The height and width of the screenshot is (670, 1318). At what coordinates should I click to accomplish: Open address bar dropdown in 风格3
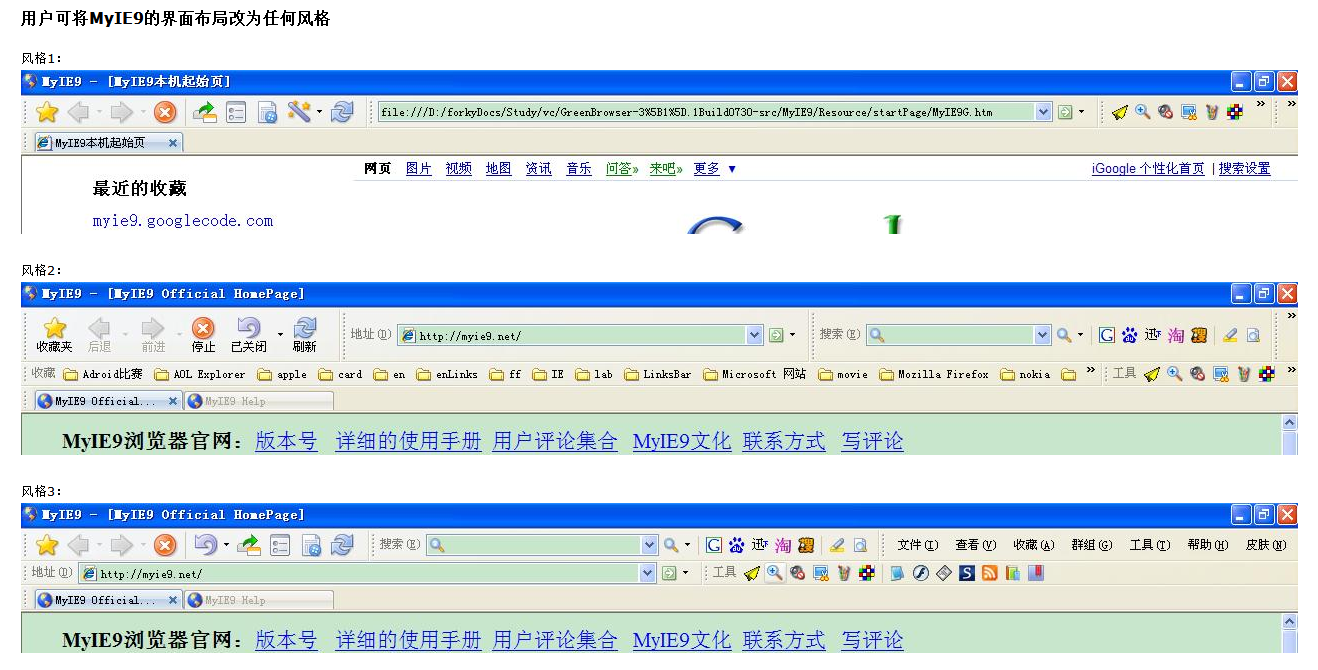point(648,573)
